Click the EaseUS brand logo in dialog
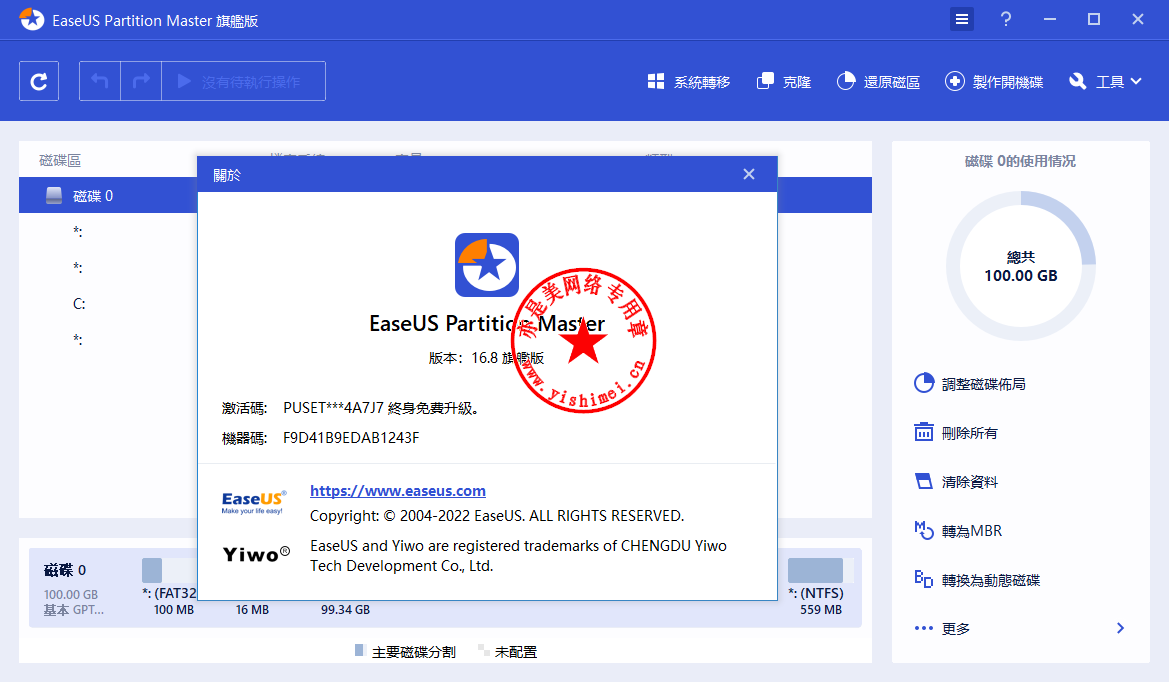Screen dimensions: 1169x682 253,502
